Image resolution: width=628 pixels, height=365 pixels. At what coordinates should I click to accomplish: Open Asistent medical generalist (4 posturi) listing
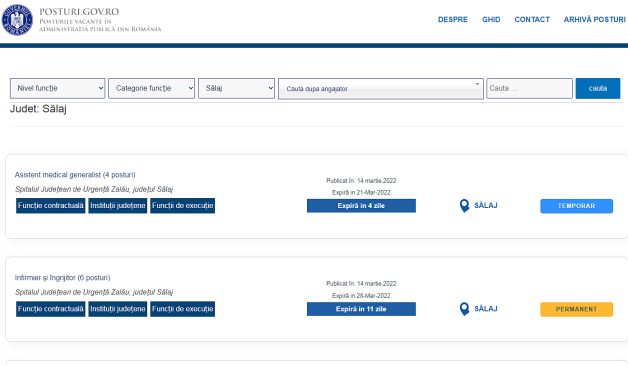(x=75, y=175)
